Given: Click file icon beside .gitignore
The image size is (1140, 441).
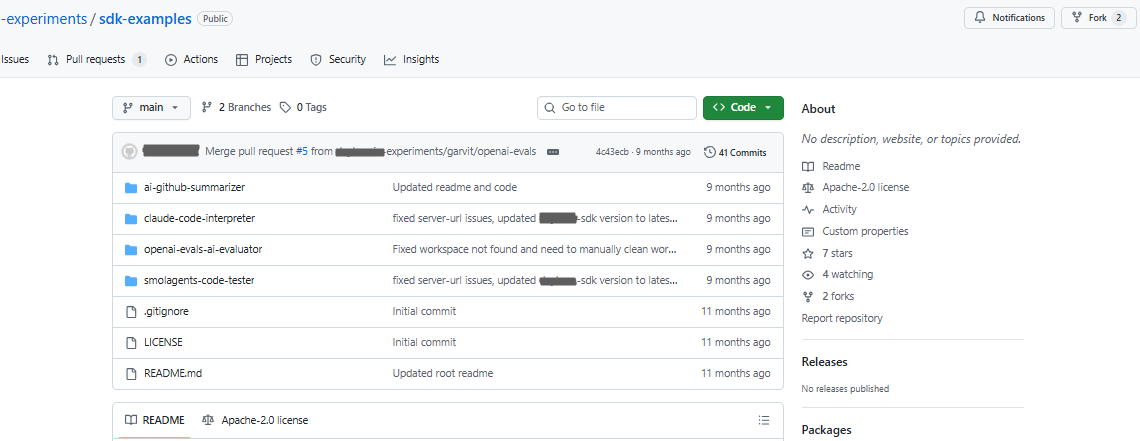Looking at the screenshot, I should coord(131,311).
